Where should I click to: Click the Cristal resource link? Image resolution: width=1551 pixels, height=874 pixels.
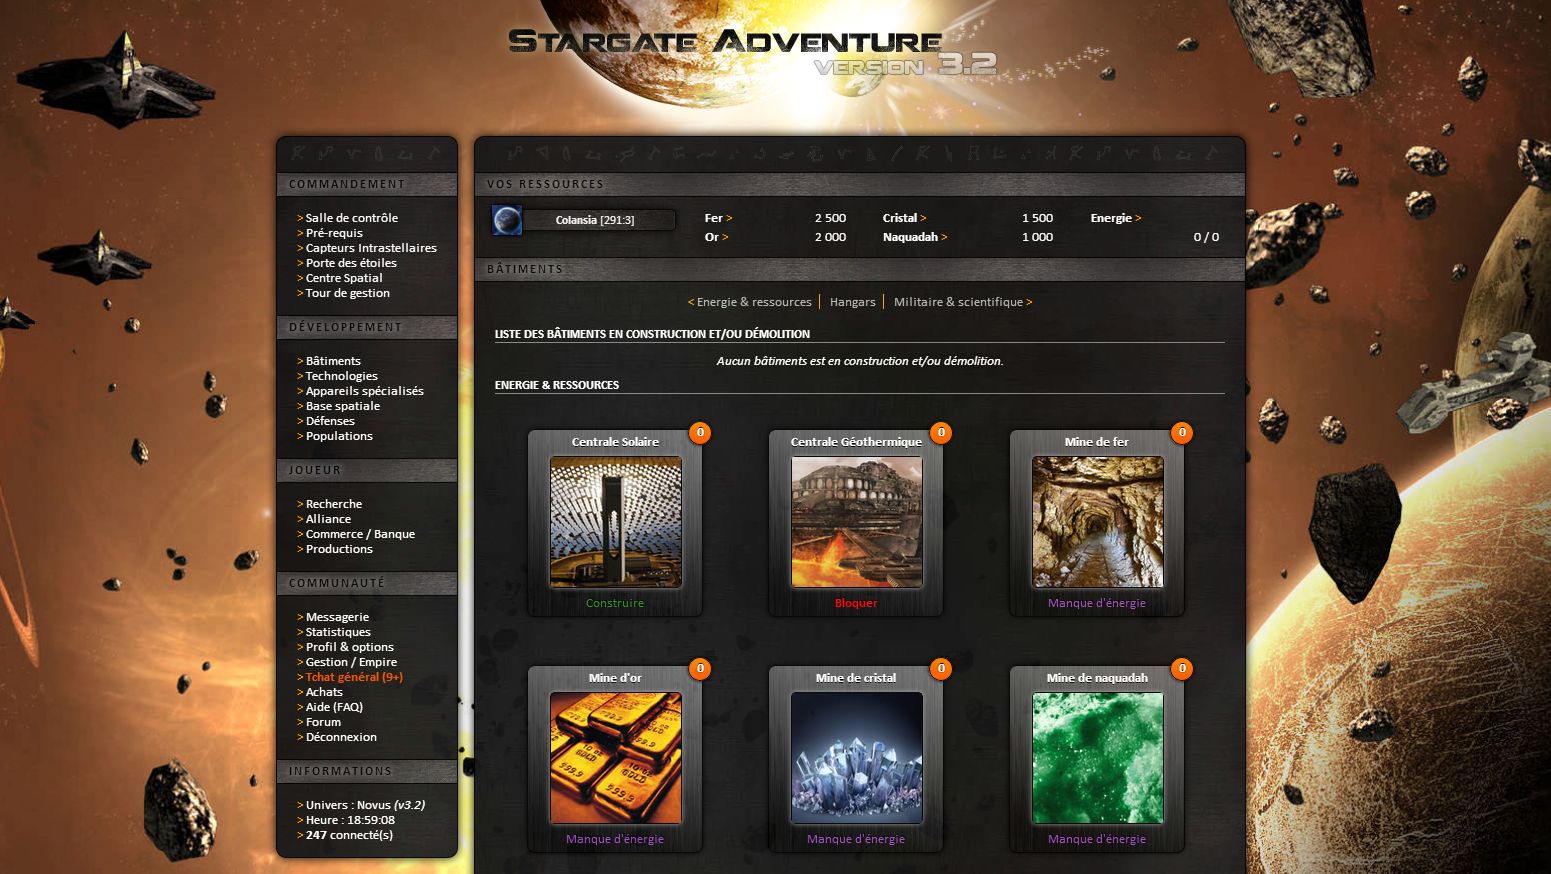pos(904,218)
